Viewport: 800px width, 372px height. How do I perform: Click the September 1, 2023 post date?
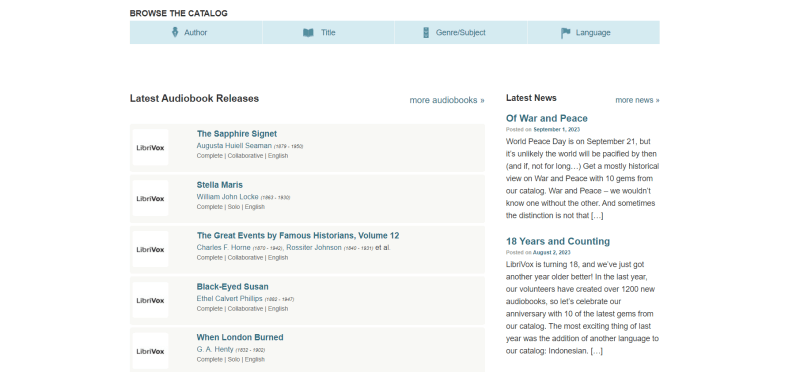click(557, 130)
